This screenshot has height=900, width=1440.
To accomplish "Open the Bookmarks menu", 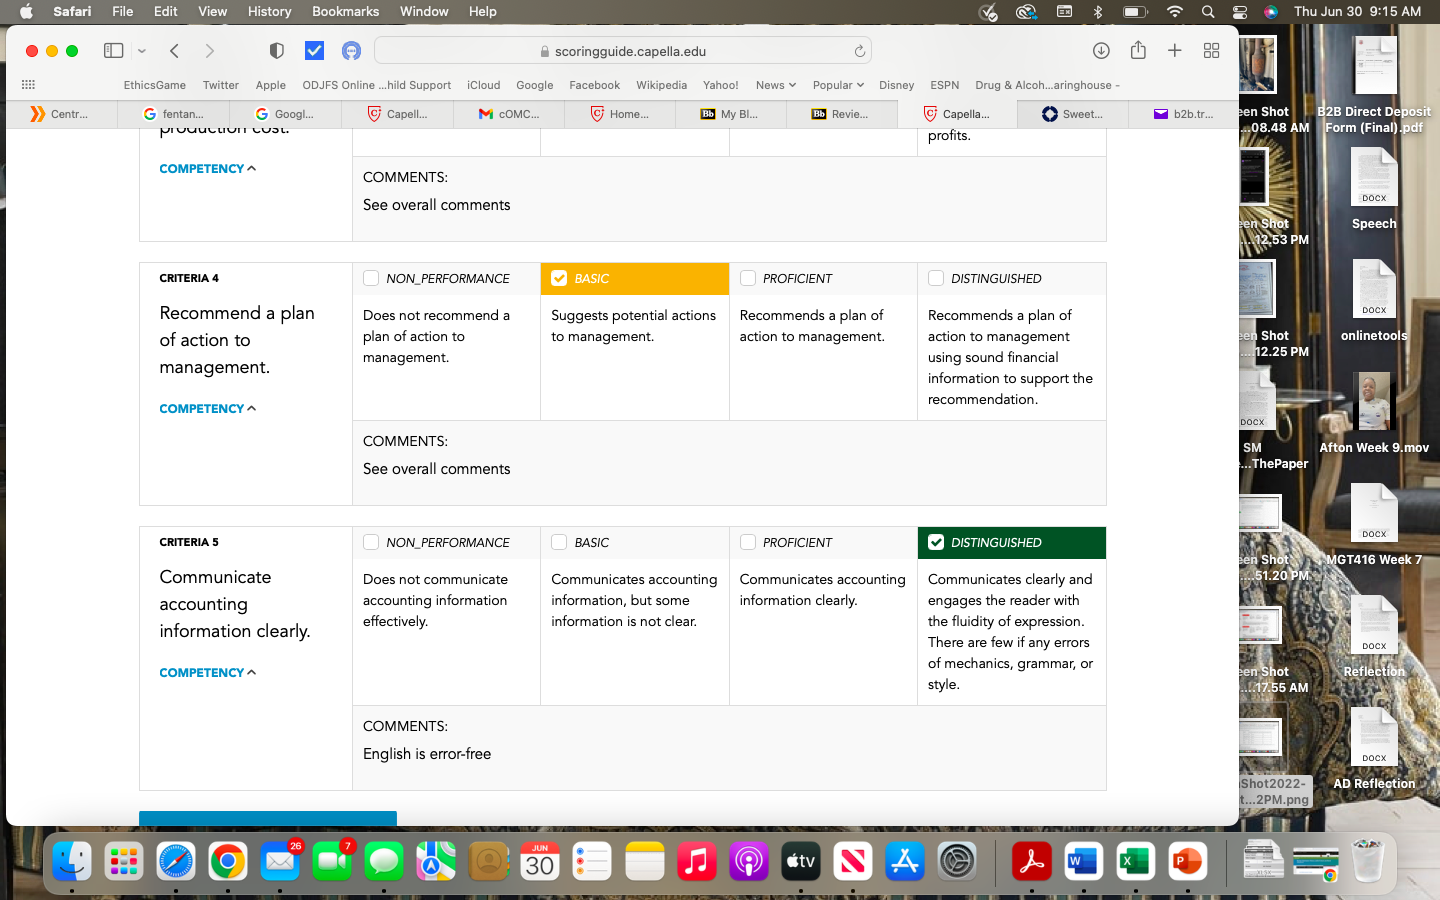I will [345, 12].
